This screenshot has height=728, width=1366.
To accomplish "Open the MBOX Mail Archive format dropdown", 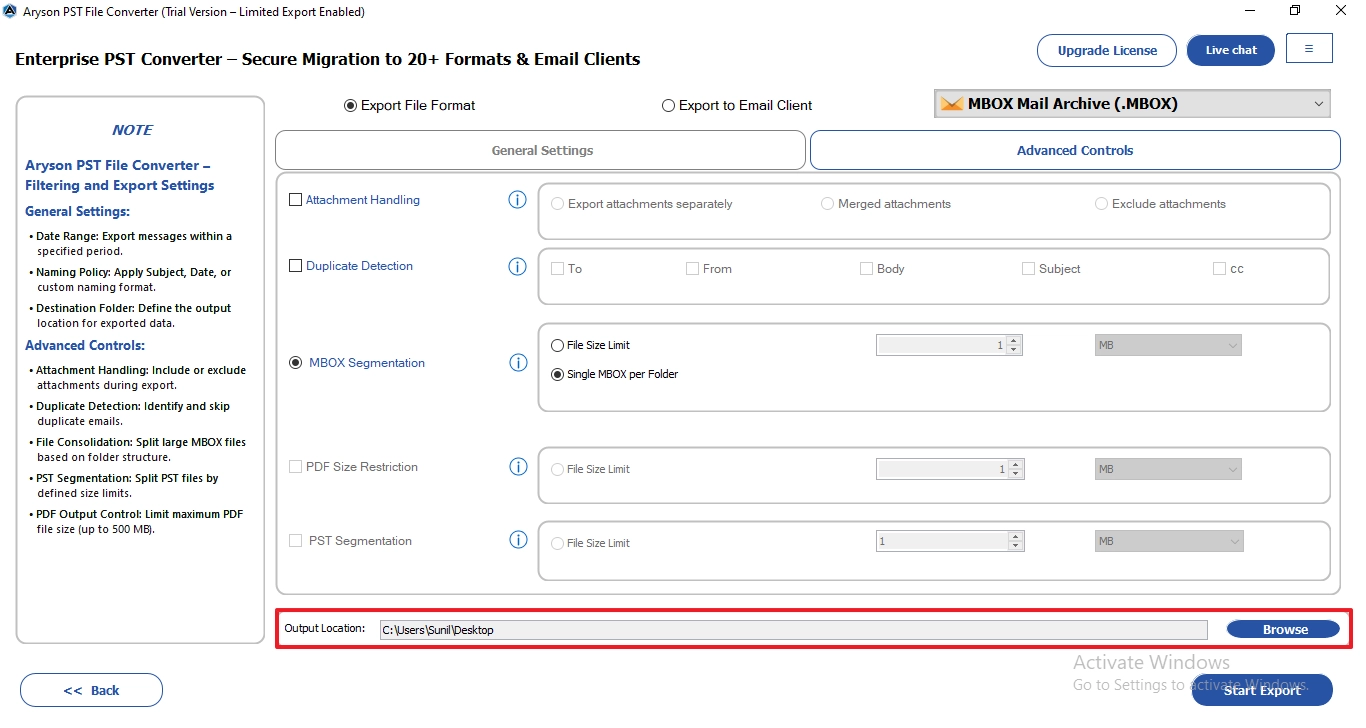I will pos(1132,104).
